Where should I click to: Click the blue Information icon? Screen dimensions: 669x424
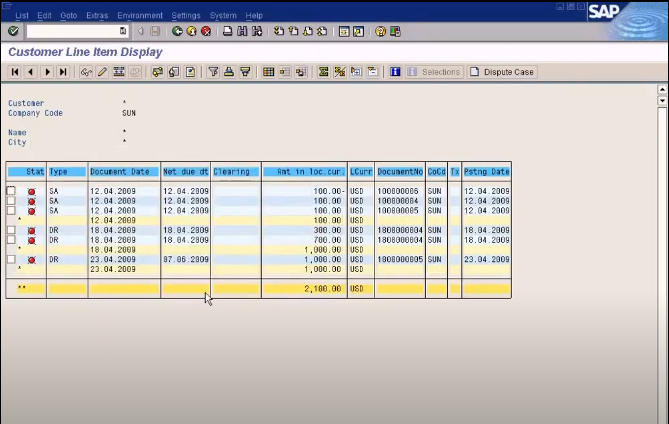pos(395,72)
